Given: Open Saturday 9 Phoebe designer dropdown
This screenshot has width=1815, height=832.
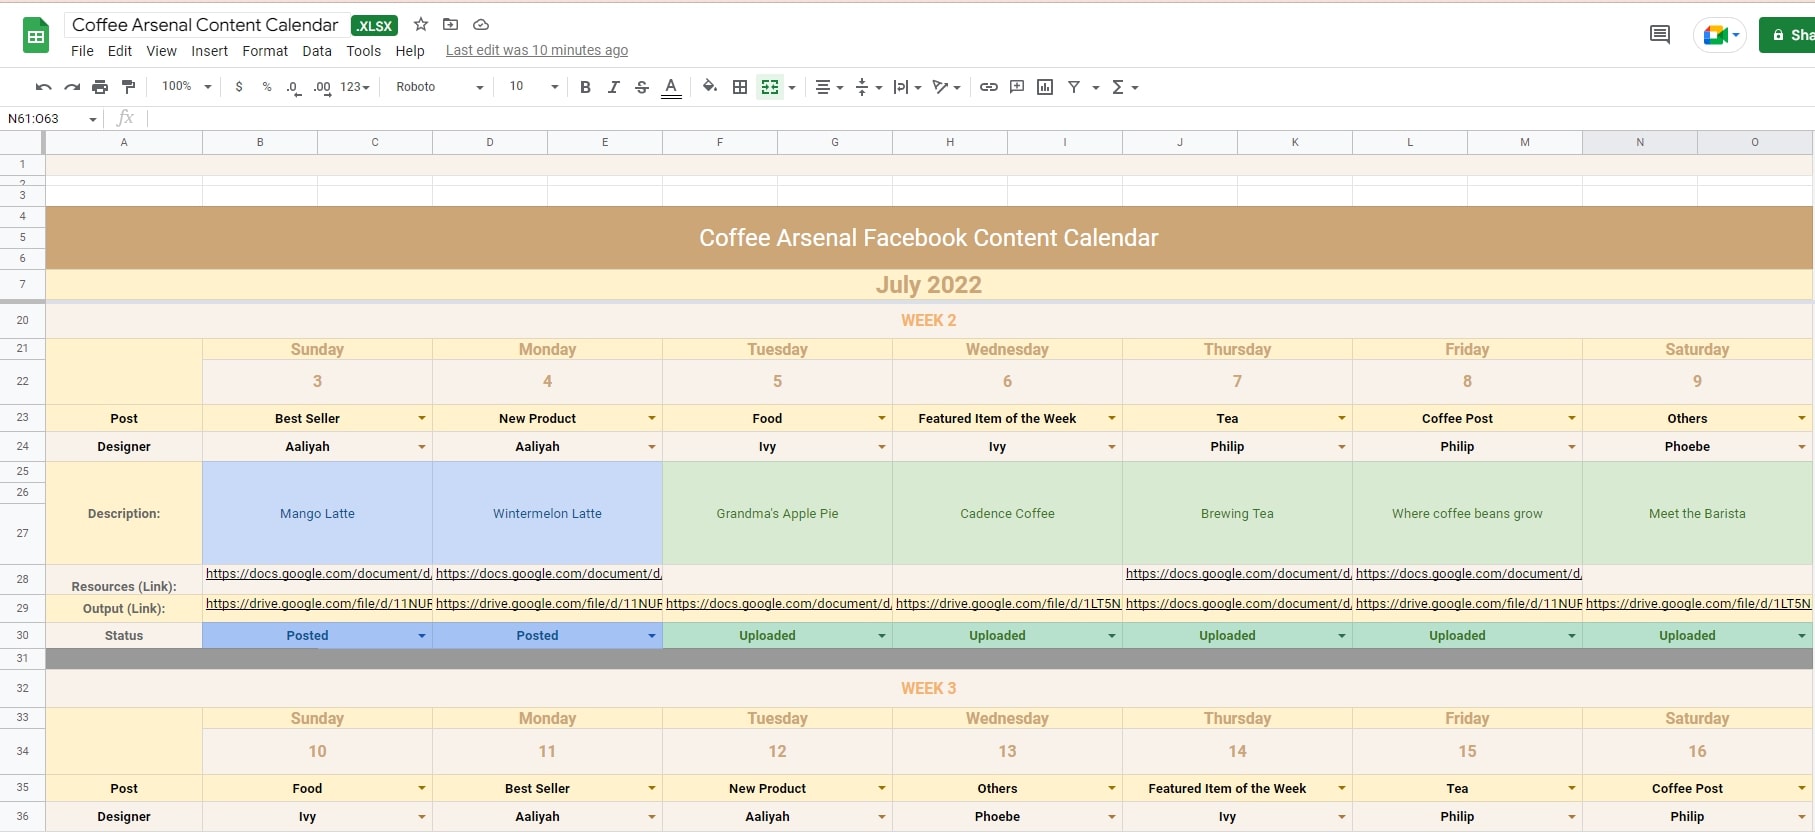Looking at the screenshot, I should (1802, 447).
